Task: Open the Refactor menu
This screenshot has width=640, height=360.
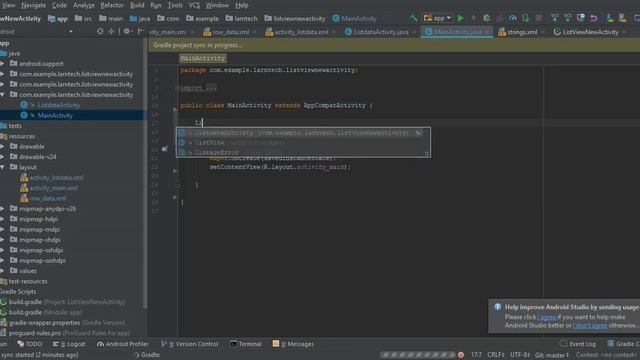Action: pos(112,5)
